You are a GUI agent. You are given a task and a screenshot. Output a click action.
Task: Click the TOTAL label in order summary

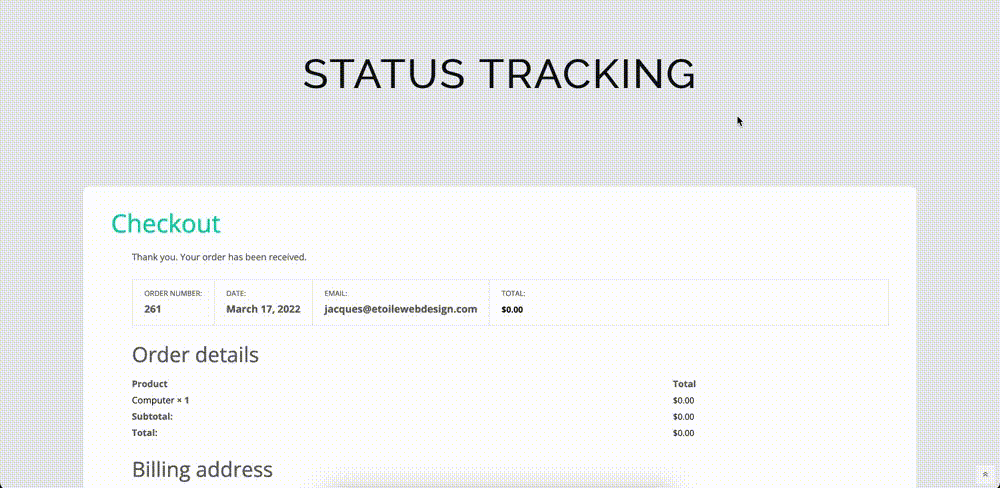click(513, 293)
